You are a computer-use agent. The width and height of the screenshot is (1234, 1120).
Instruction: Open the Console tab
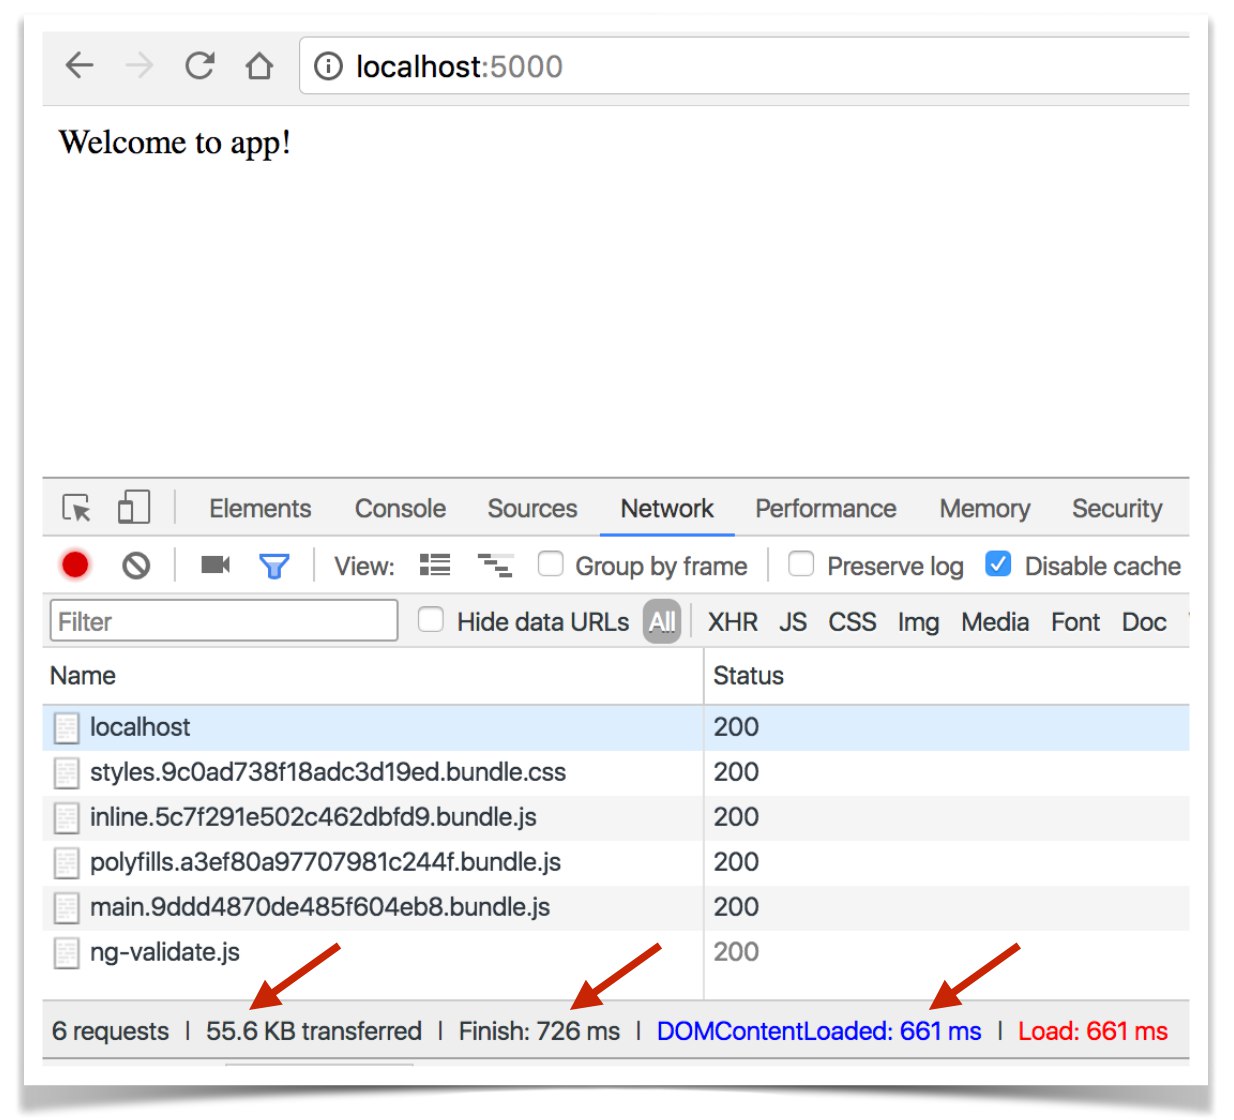pos(400,508)
